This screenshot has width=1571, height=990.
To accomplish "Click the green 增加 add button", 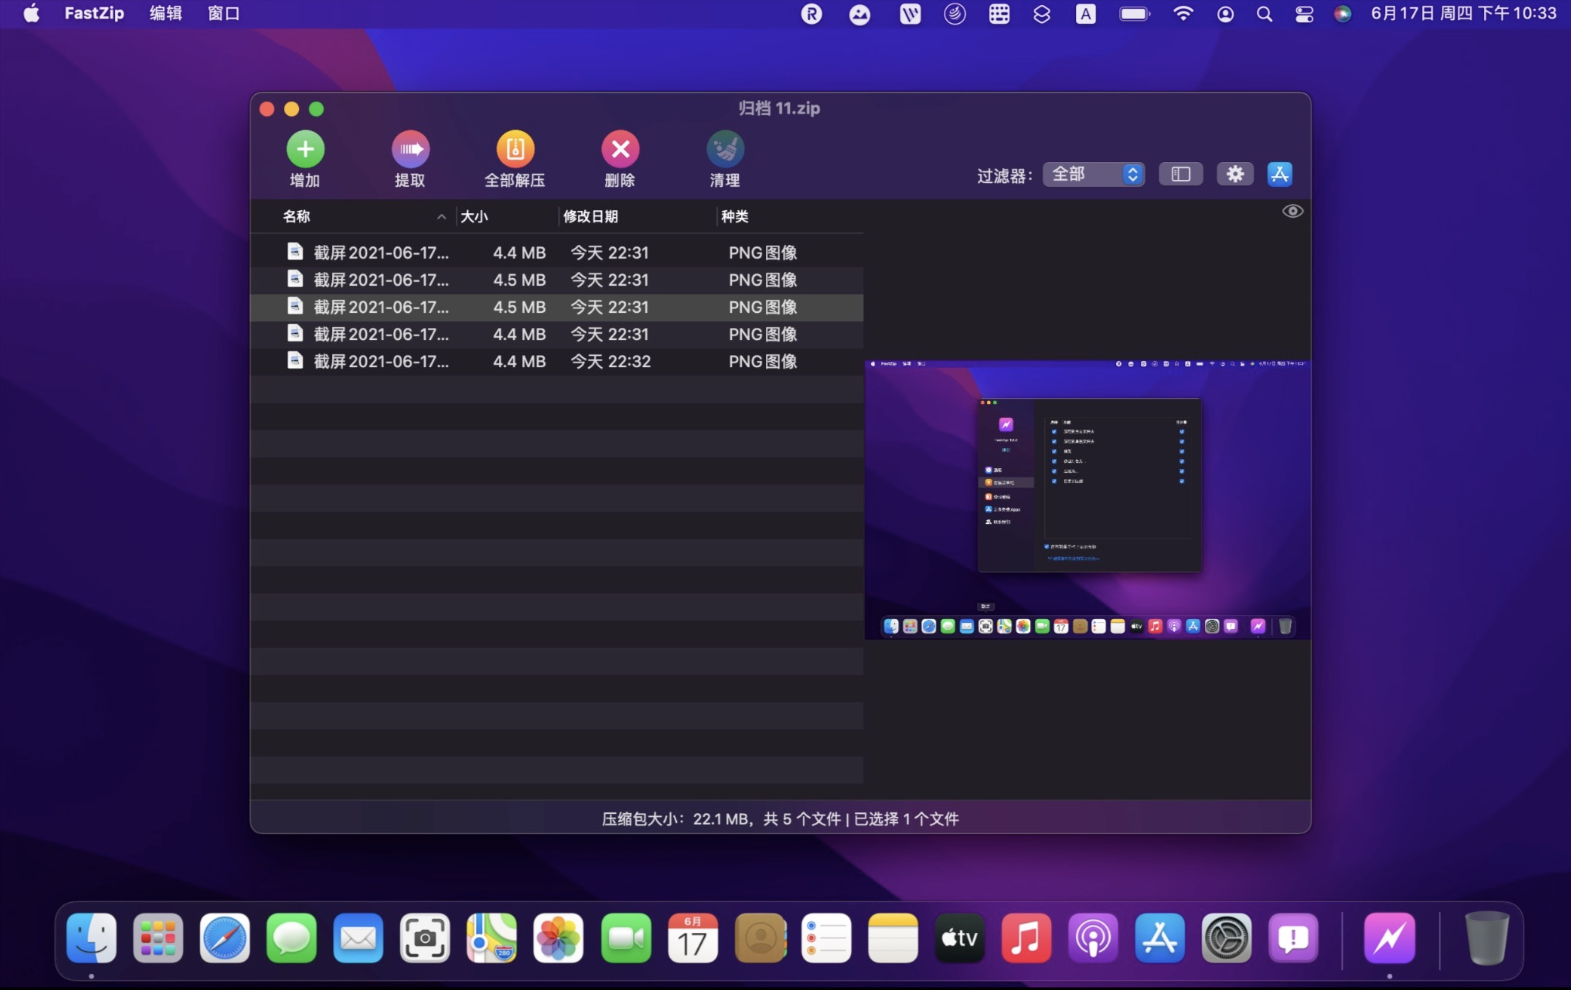I will coord(305,149).
